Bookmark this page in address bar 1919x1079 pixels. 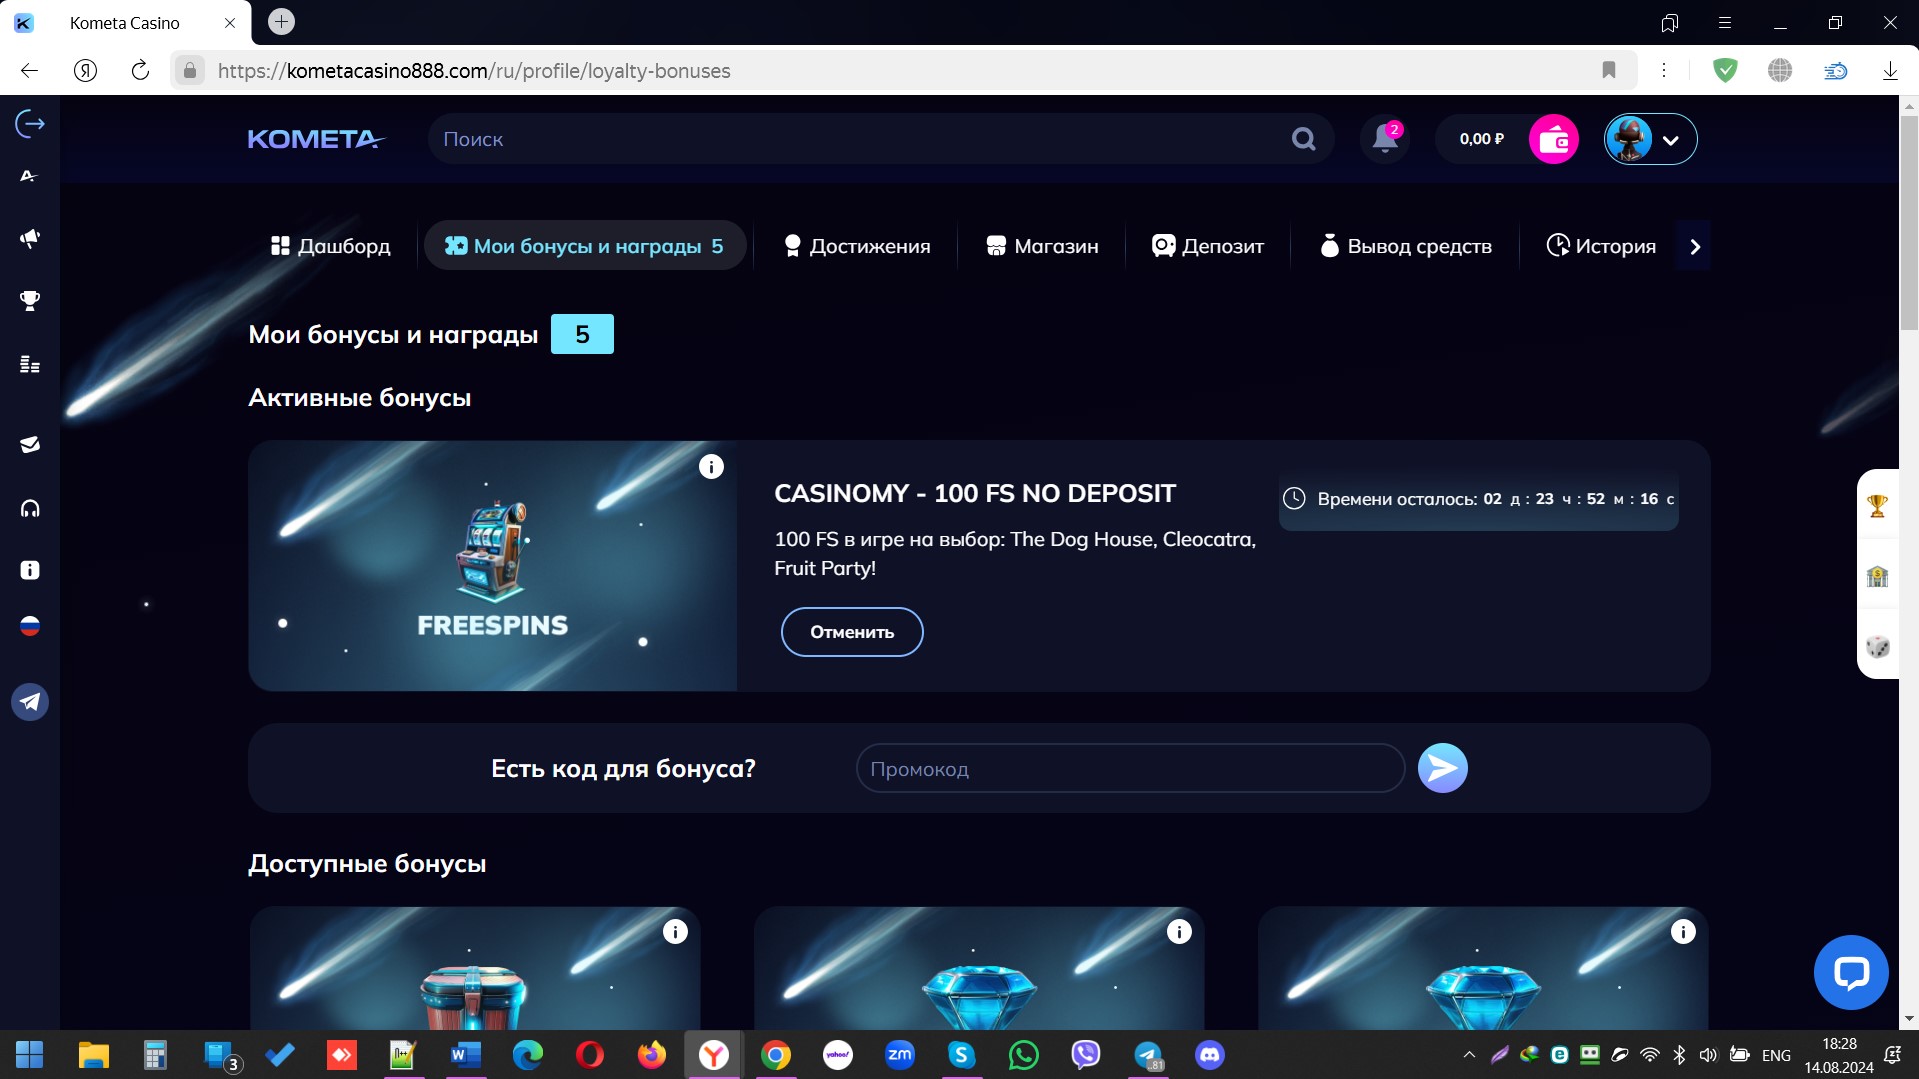click(x=1609, y=70)
